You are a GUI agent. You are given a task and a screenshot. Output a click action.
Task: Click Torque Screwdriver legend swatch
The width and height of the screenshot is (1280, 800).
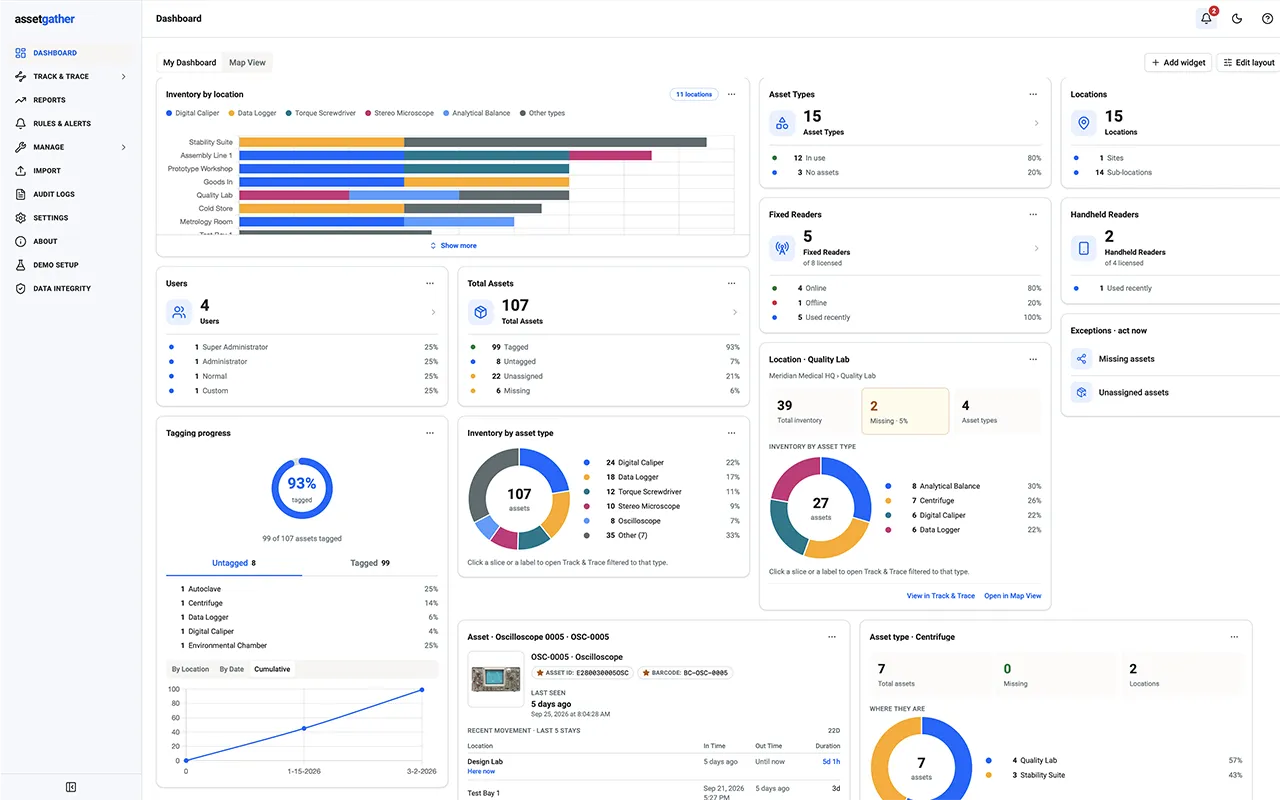tap(288, 113)
